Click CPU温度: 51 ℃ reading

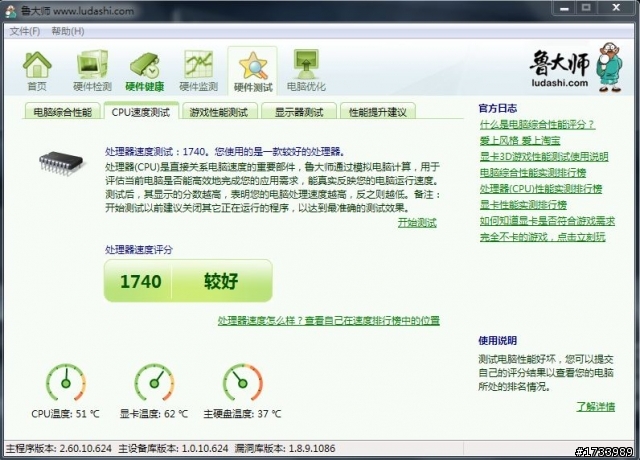65,413
